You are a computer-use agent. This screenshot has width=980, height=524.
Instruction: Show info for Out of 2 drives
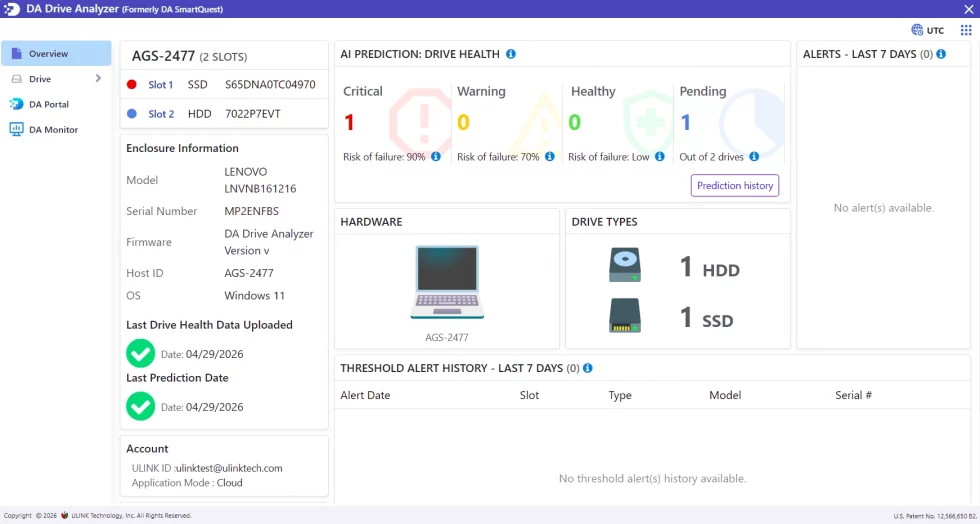[x=754, y=157]
